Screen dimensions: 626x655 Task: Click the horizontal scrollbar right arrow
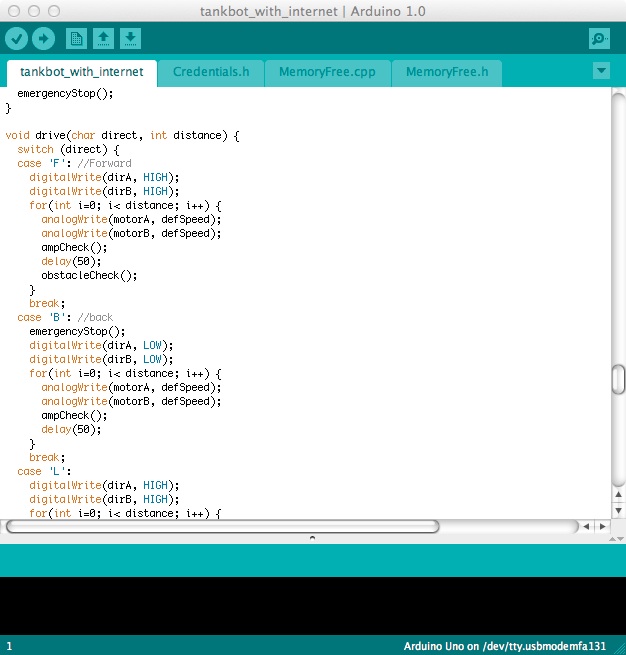(x=602, y=526)
